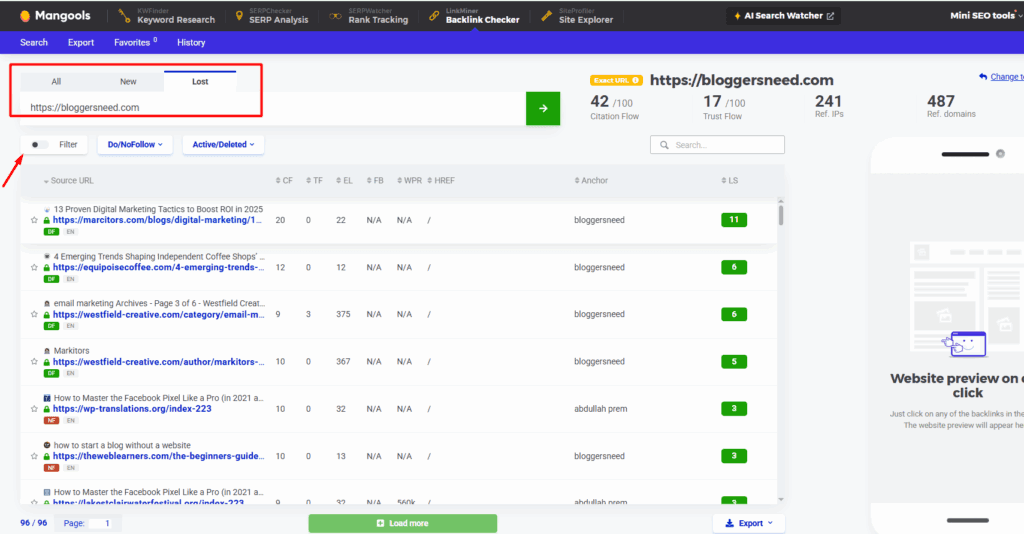This screenshot has height=534, width=1024.
Task: Open wp-translations.org/index-223 link
Action: pos(132,409)
